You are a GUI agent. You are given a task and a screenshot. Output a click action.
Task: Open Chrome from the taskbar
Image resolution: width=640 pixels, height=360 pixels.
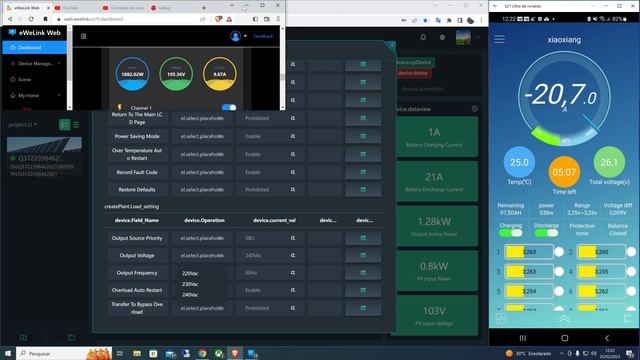202,353
